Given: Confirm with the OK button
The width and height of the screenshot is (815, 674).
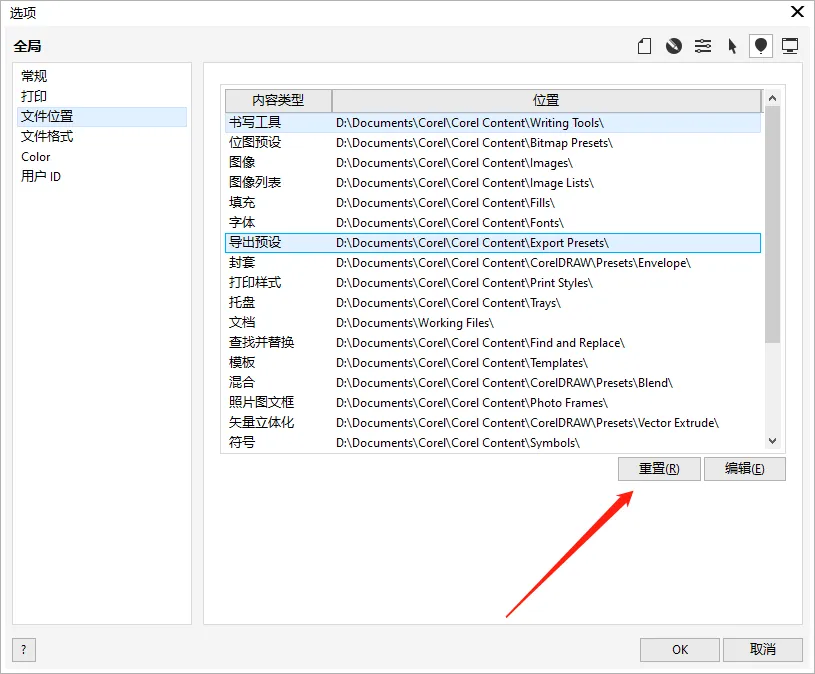Looking at the screenshot, I should tap(680, 649).
